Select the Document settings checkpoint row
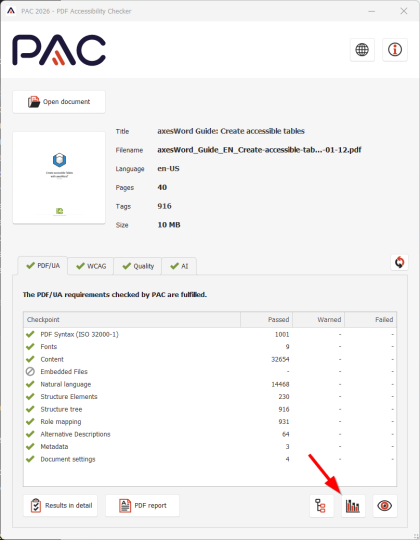420x540 pixels. 210,459
